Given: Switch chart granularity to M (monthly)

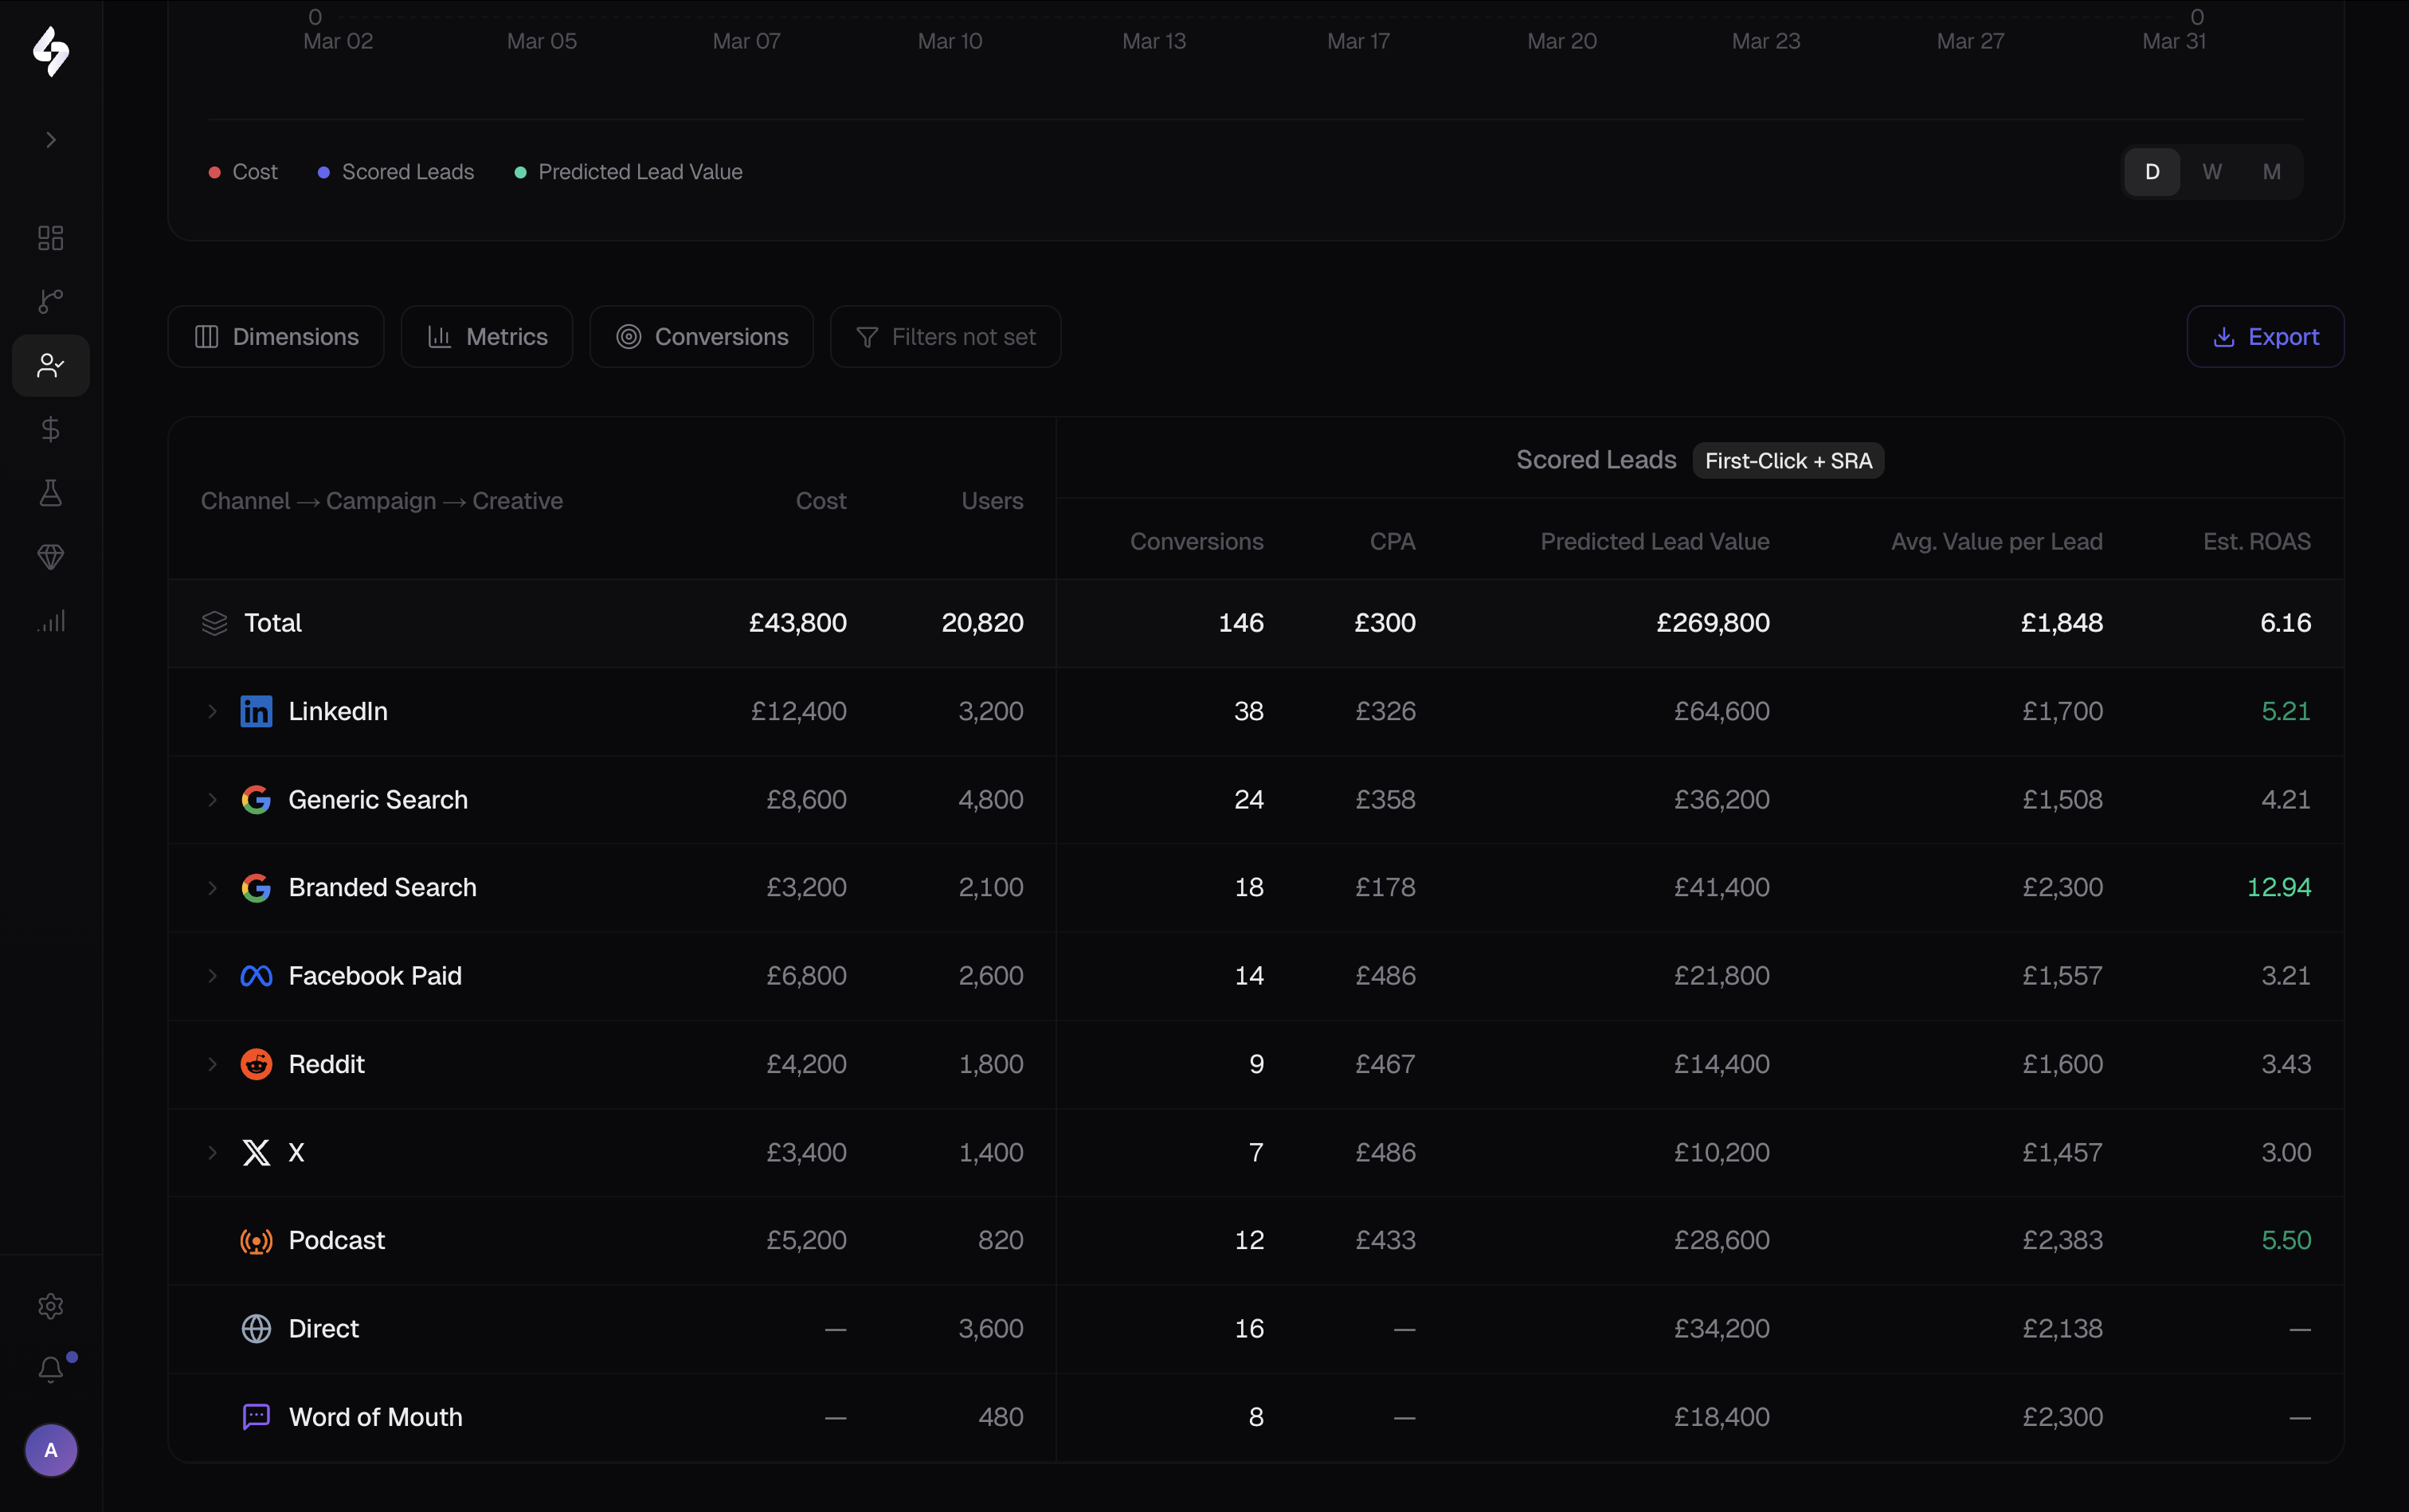Looking at the screenshot, I should pyautogui.click(x=2272, y=172).
